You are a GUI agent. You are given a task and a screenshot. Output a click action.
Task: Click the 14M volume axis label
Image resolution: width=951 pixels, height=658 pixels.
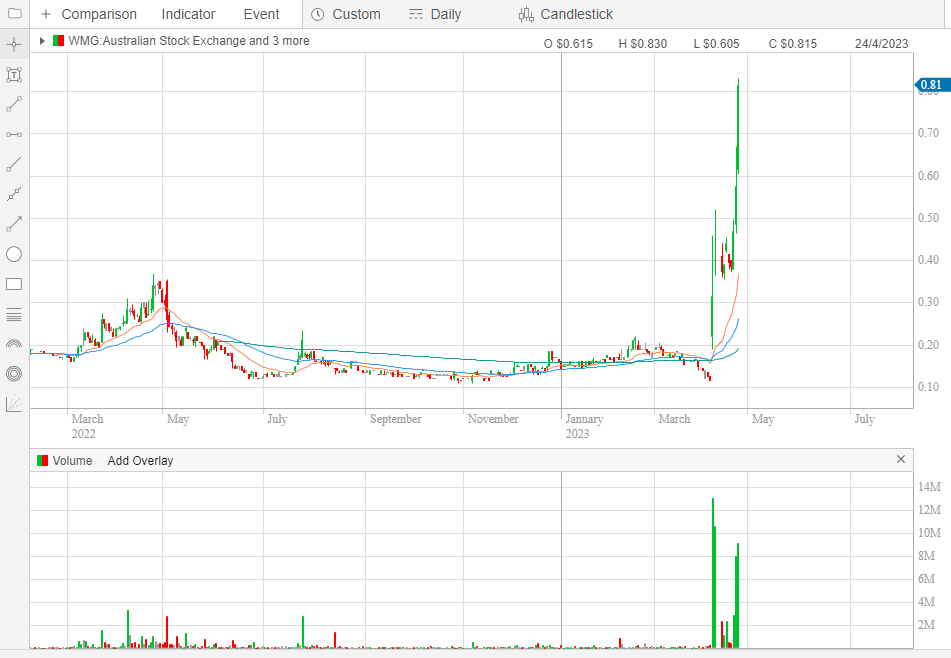click(929, 486)
